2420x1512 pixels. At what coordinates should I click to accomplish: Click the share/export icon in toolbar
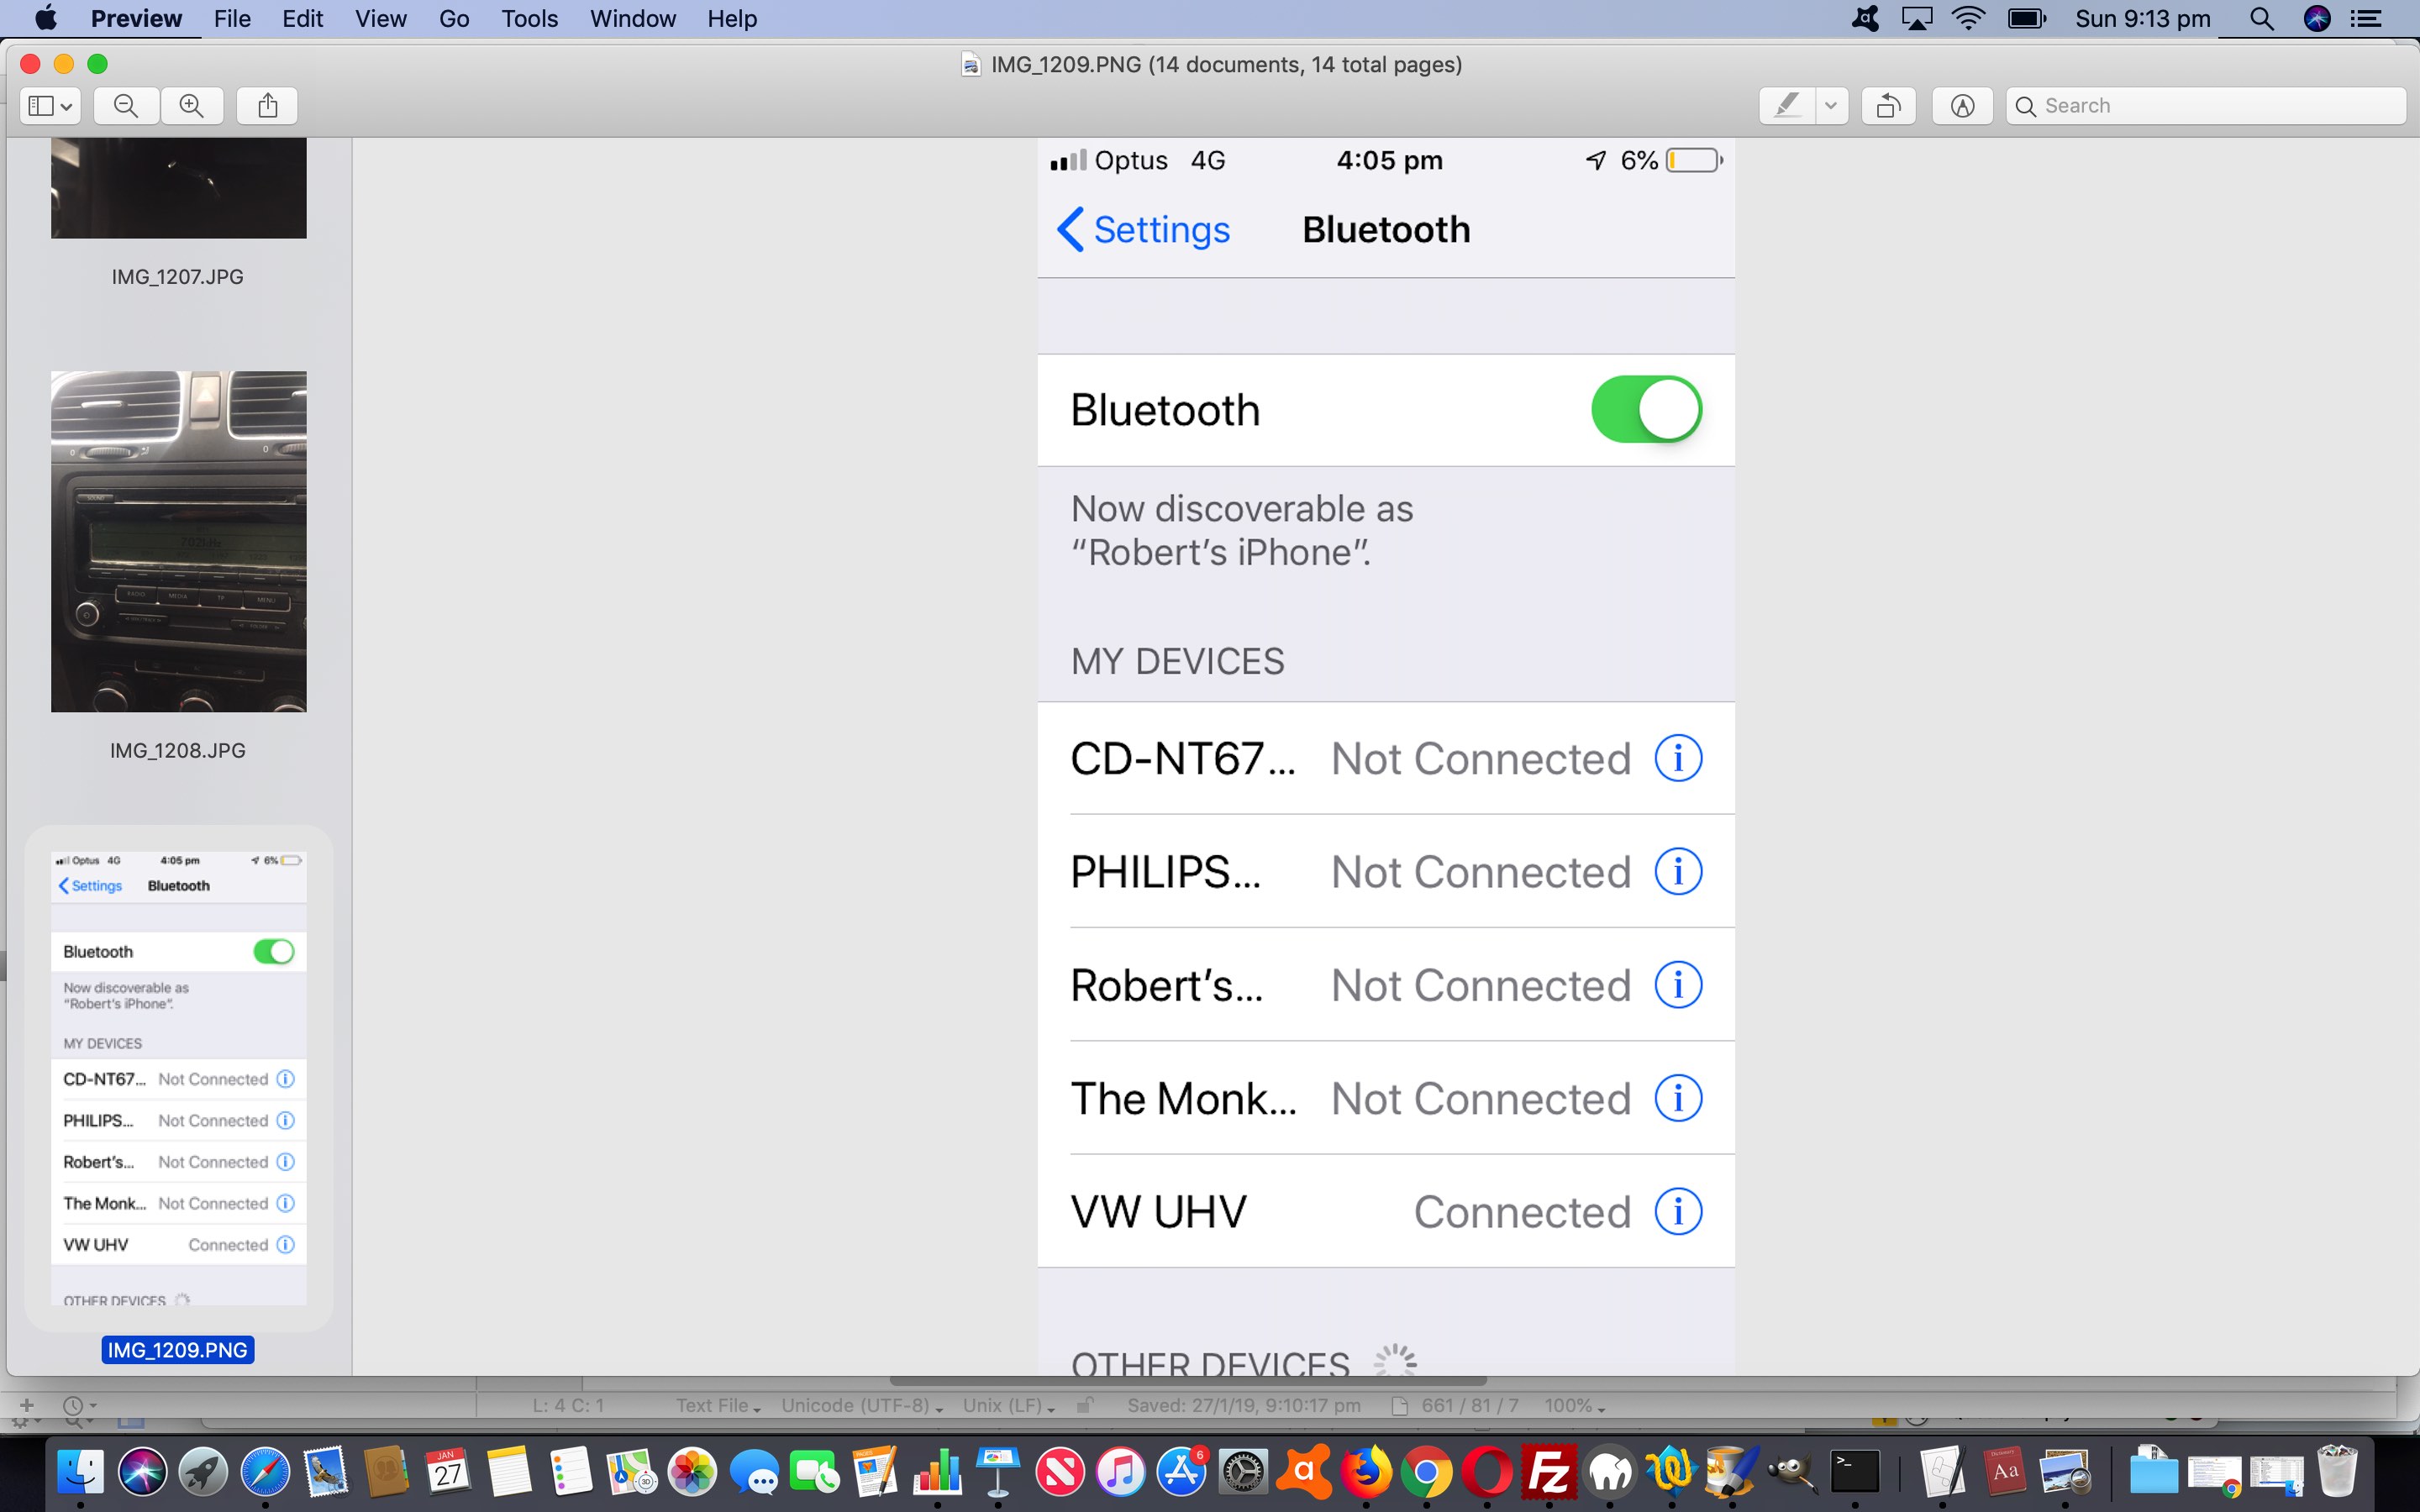coord(268,104)
